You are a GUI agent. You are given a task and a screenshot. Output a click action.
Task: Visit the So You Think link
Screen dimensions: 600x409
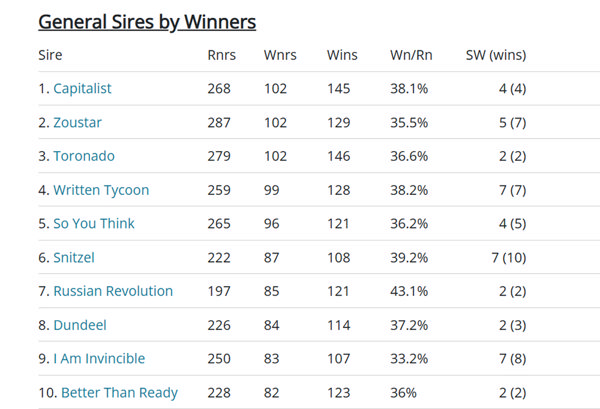click(93, 223)
